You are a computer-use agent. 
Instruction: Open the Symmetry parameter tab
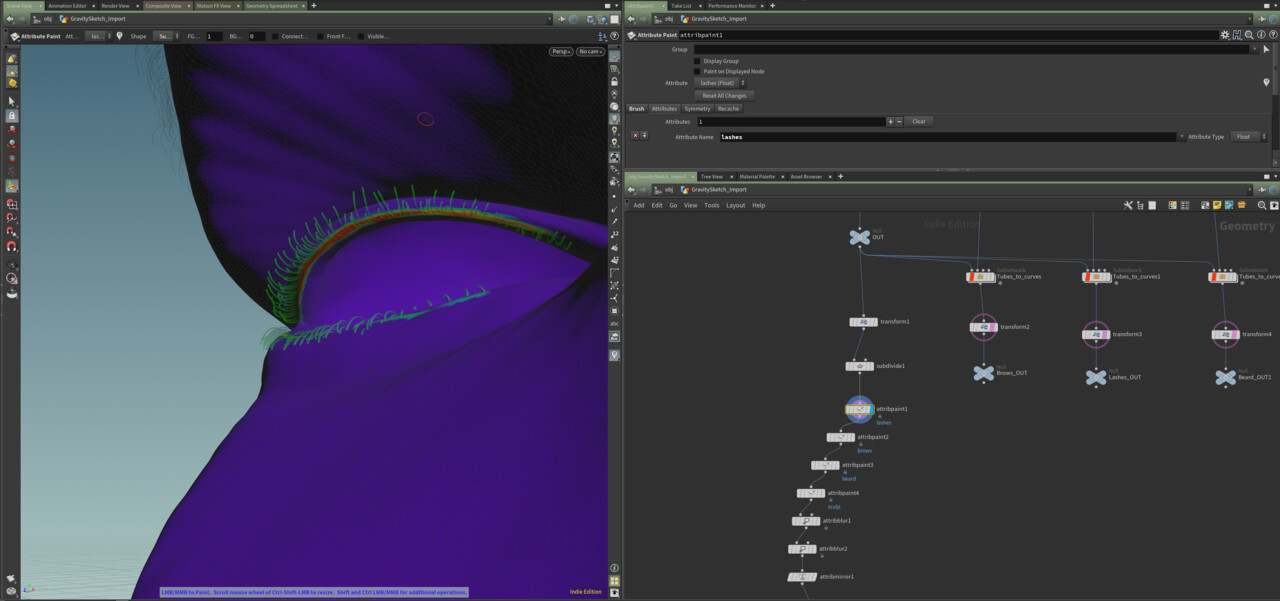697,108
